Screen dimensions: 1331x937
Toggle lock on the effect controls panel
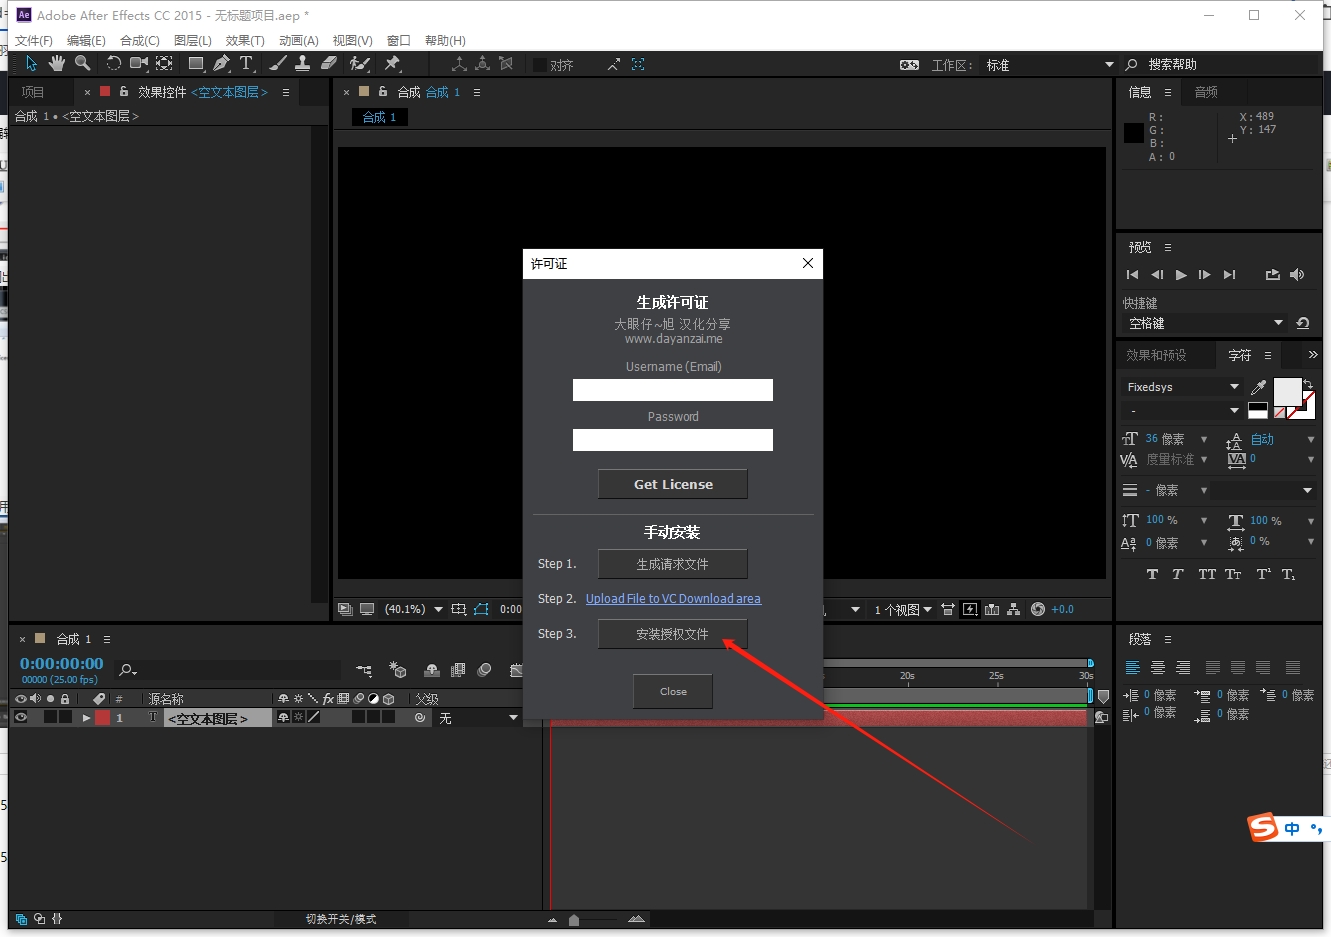[x=124, y=91]
